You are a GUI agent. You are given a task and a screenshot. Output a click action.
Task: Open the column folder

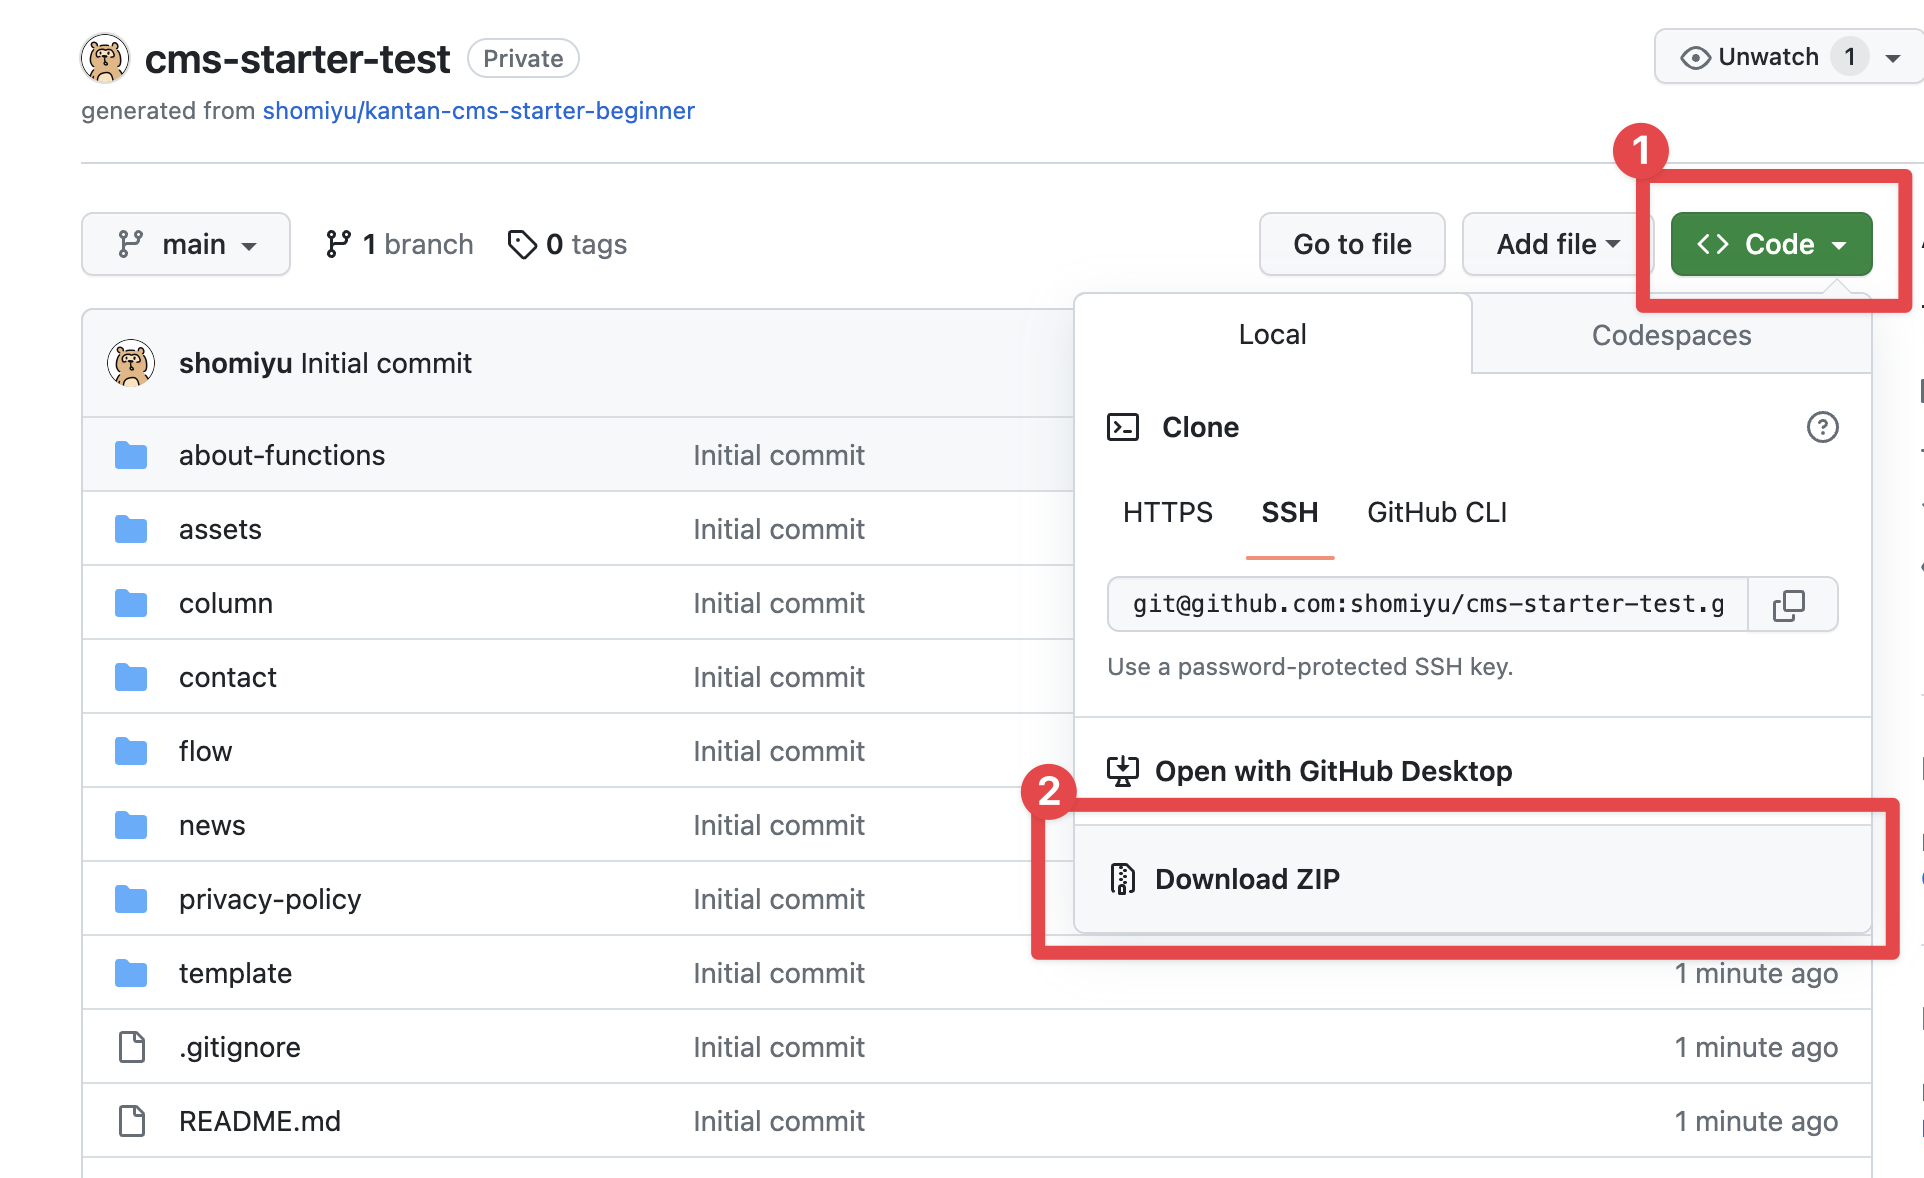pyautogui.click(x=226, y=604)
